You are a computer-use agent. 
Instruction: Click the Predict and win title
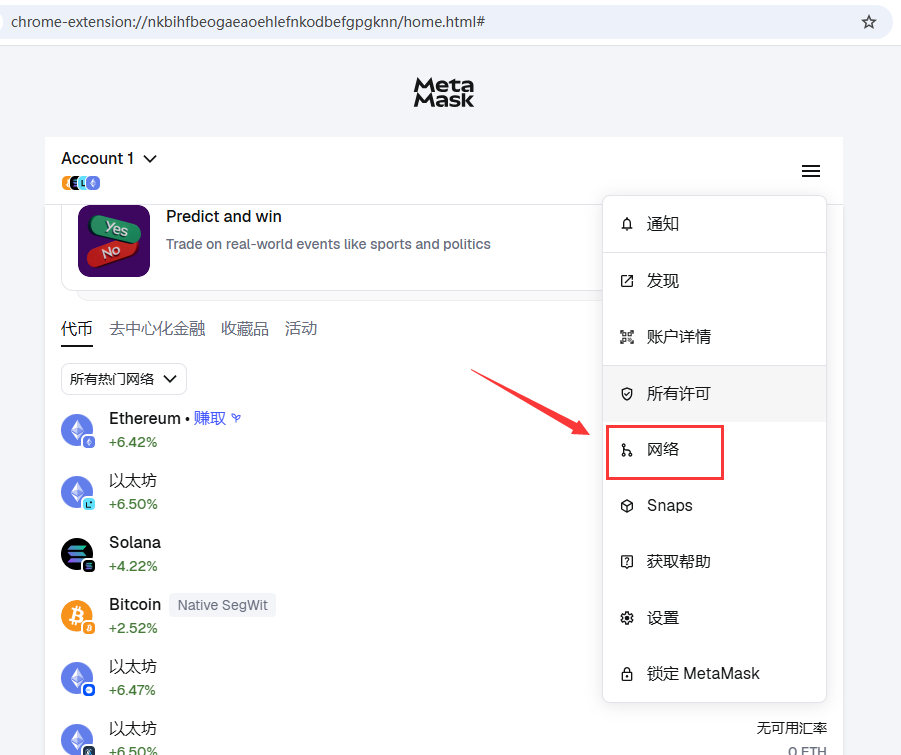click(x=224, y=217)
